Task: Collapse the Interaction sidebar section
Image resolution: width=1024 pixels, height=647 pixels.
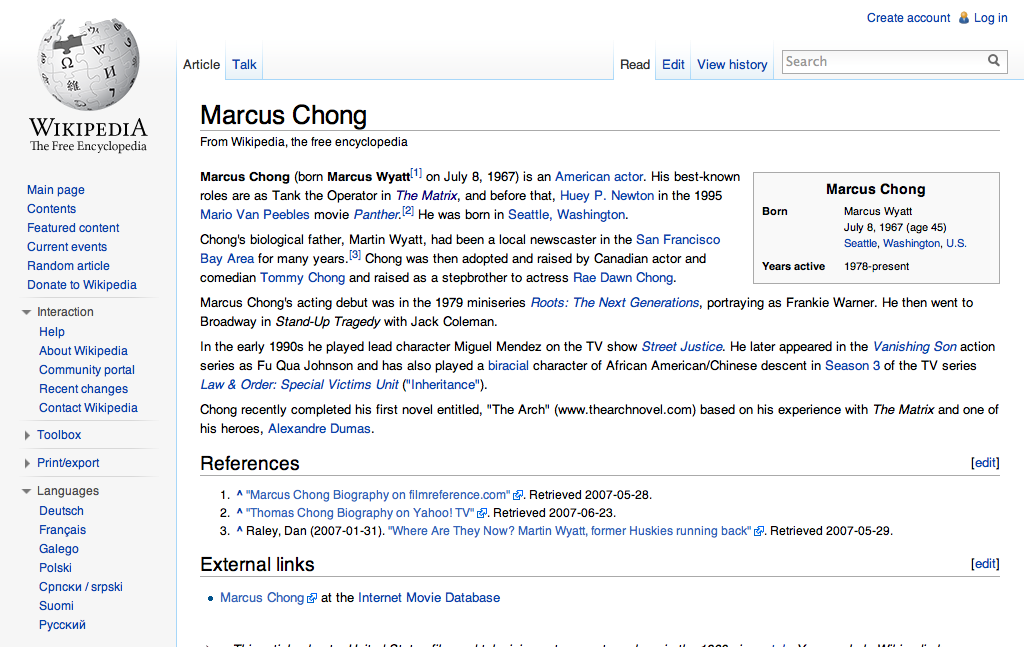Action: [27, 312]
